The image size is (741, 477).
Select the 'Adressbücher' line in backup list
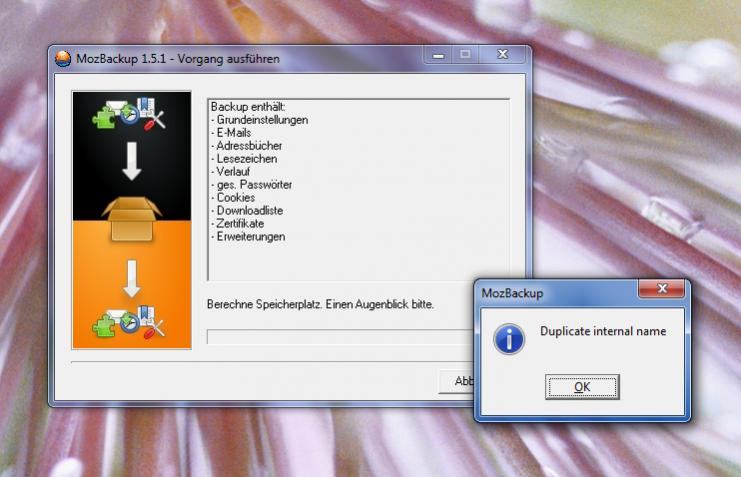click(x=247, y=146)
